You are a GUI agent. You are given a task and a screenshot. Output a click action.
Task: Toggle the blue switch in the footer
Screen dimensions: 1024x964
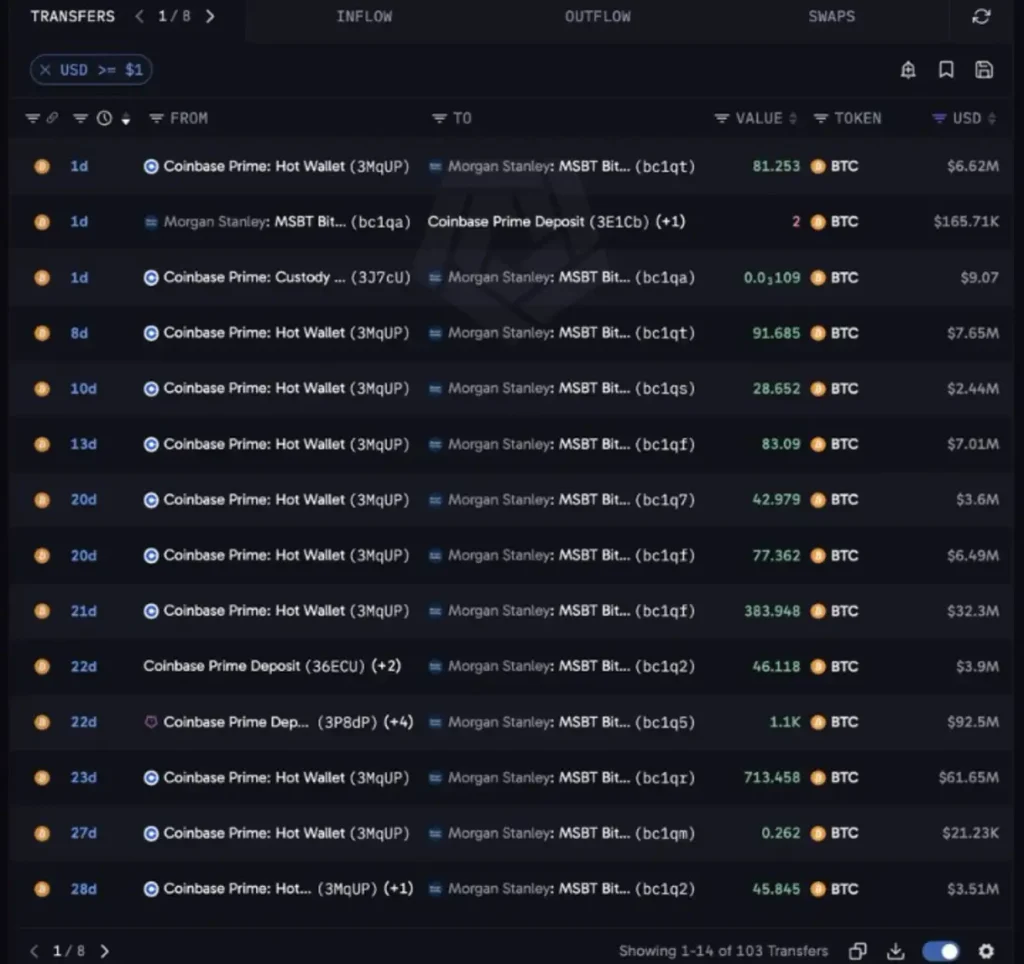[x=940, y=951]
